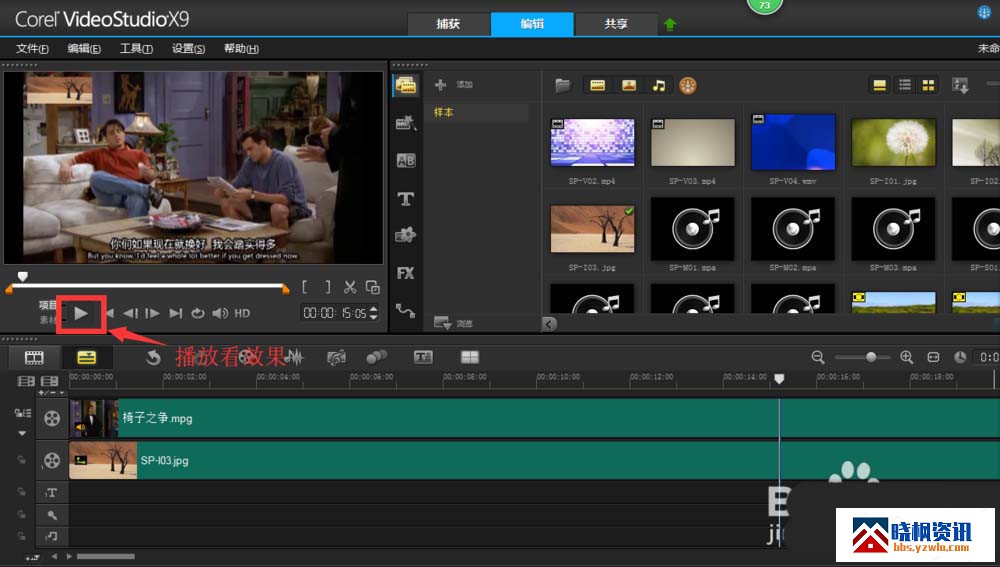Screen dimensions: 1000x567
Task: Switch to Timeline view
Action: tap(87, 357)
